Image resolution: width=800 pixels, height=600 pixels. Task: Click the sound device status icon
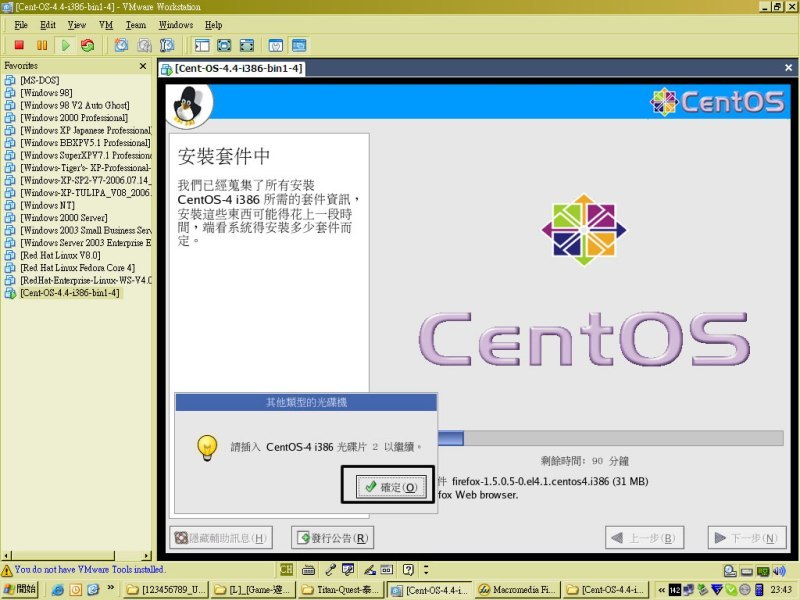(x=779, y=571)
